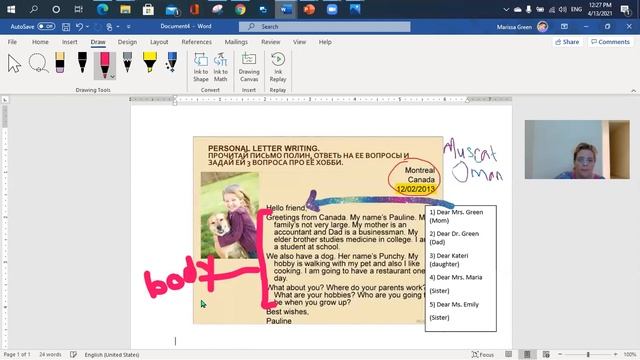Select the arrow cursor Select tool
640x360 pixels.
14,64
